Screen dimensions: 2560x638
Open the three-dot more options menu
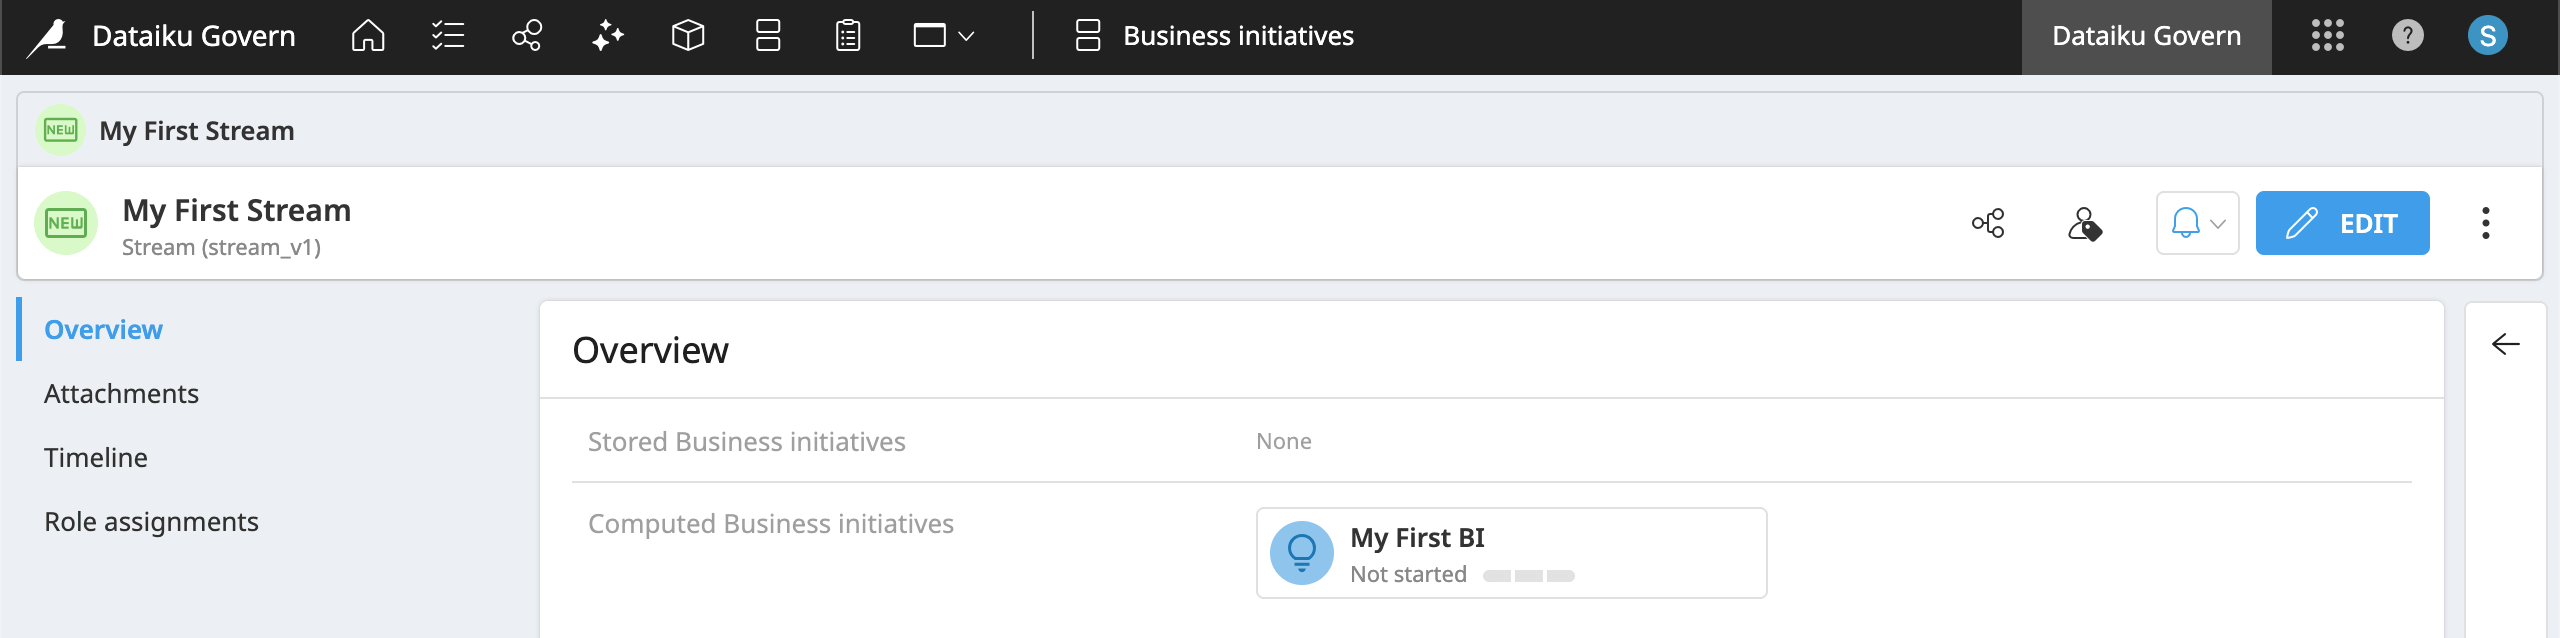2485,223
